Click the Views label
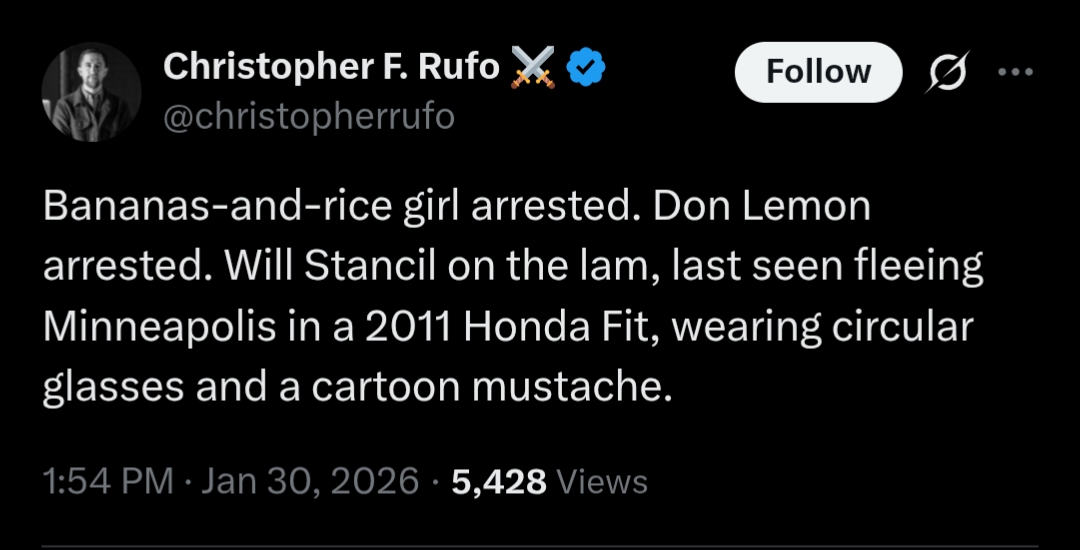Screen dimensions: 1080x550 602,483
